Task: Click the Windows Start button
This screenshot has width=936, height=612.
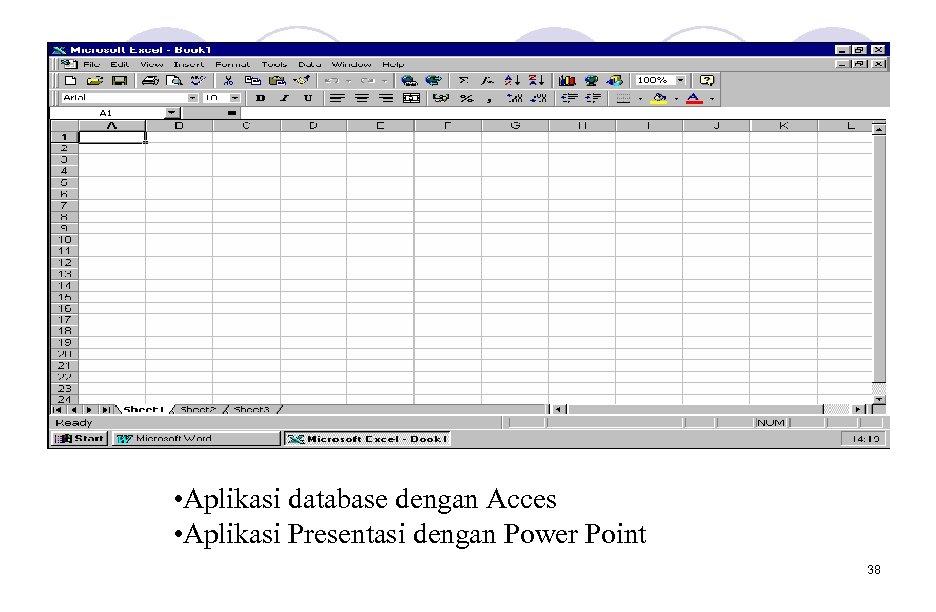Action: 79,439
